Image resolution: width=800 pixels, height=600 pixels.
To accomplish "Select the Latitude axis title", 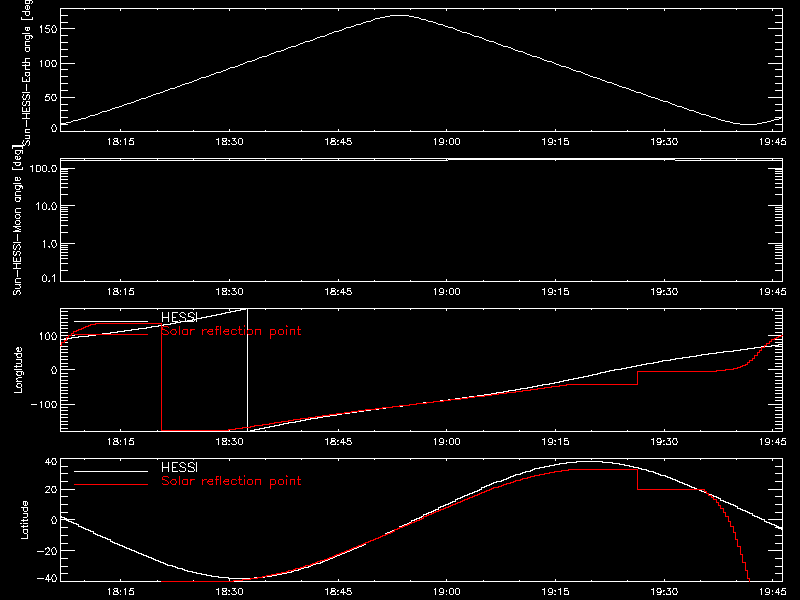I will (24, 520).
